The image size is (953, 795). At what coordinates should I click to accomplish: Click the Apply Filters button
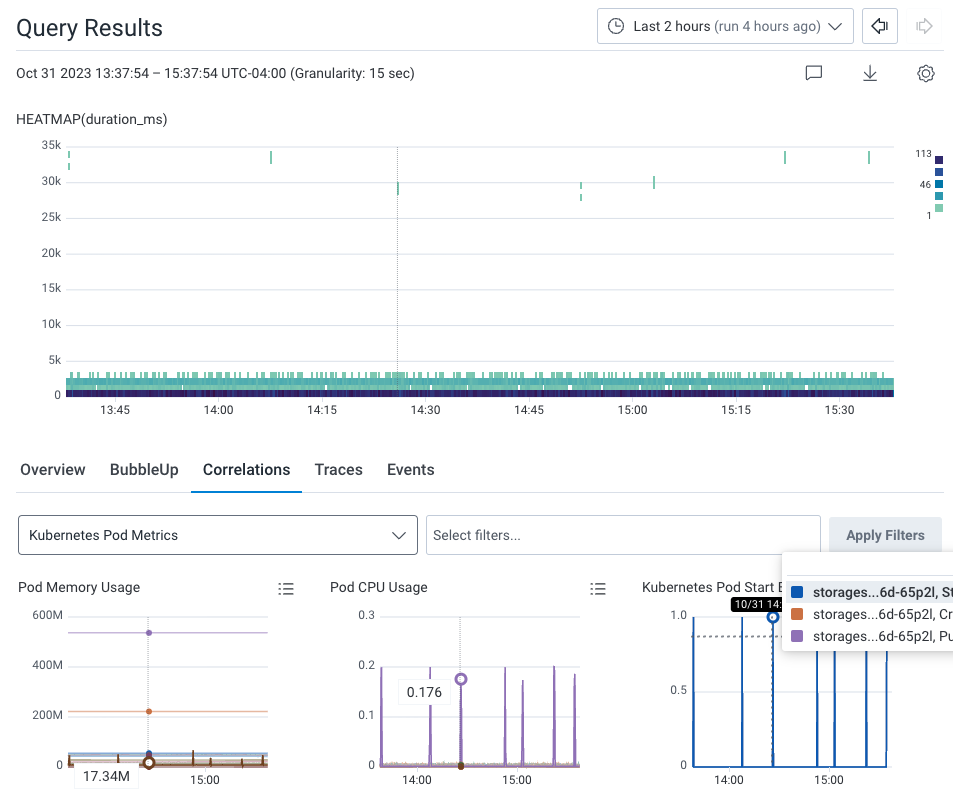coord(885,535)
